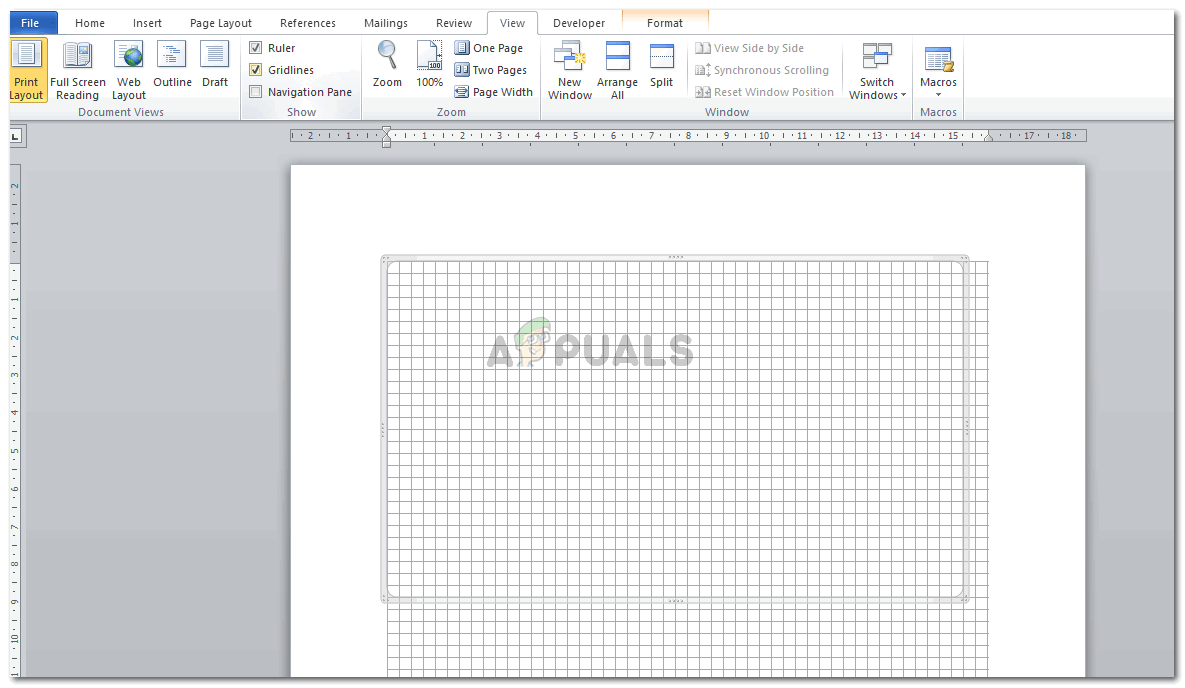
Task: Switch to Print Layout view
Action: (27, 70)
